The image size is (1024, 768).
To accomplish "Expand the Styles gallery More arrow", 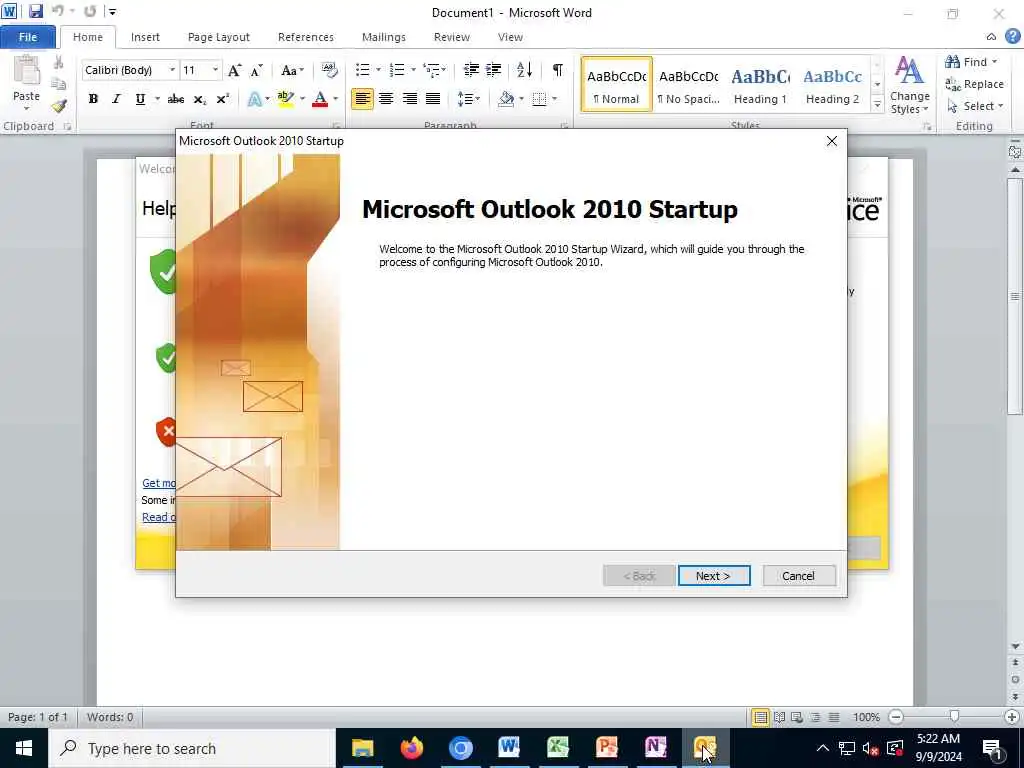I will [x=878, y=104].
